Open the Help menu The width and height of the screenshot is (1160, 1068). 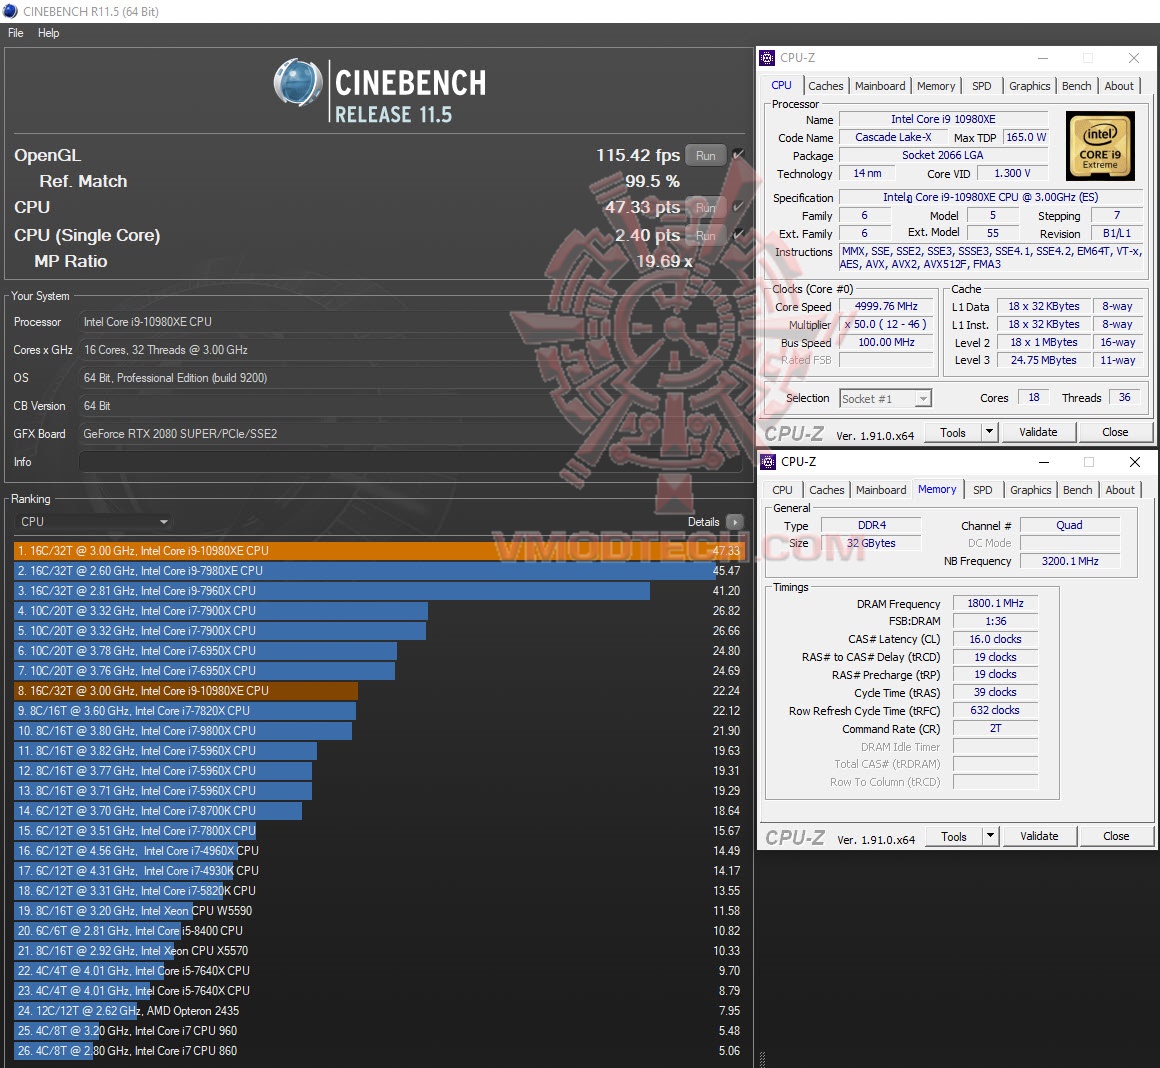tap(48, 33)
